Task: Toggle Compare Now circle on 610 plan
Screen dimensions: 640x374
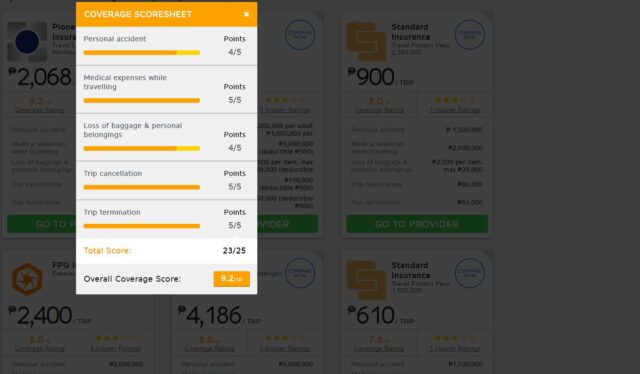Action: tap(469, 273)
